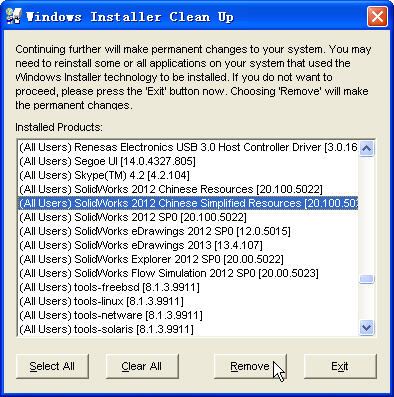Exit the Windows Installer Clean Up dialog
This screenshot has width=394, height=397.
pyautogui.click(x=340, y=366)
